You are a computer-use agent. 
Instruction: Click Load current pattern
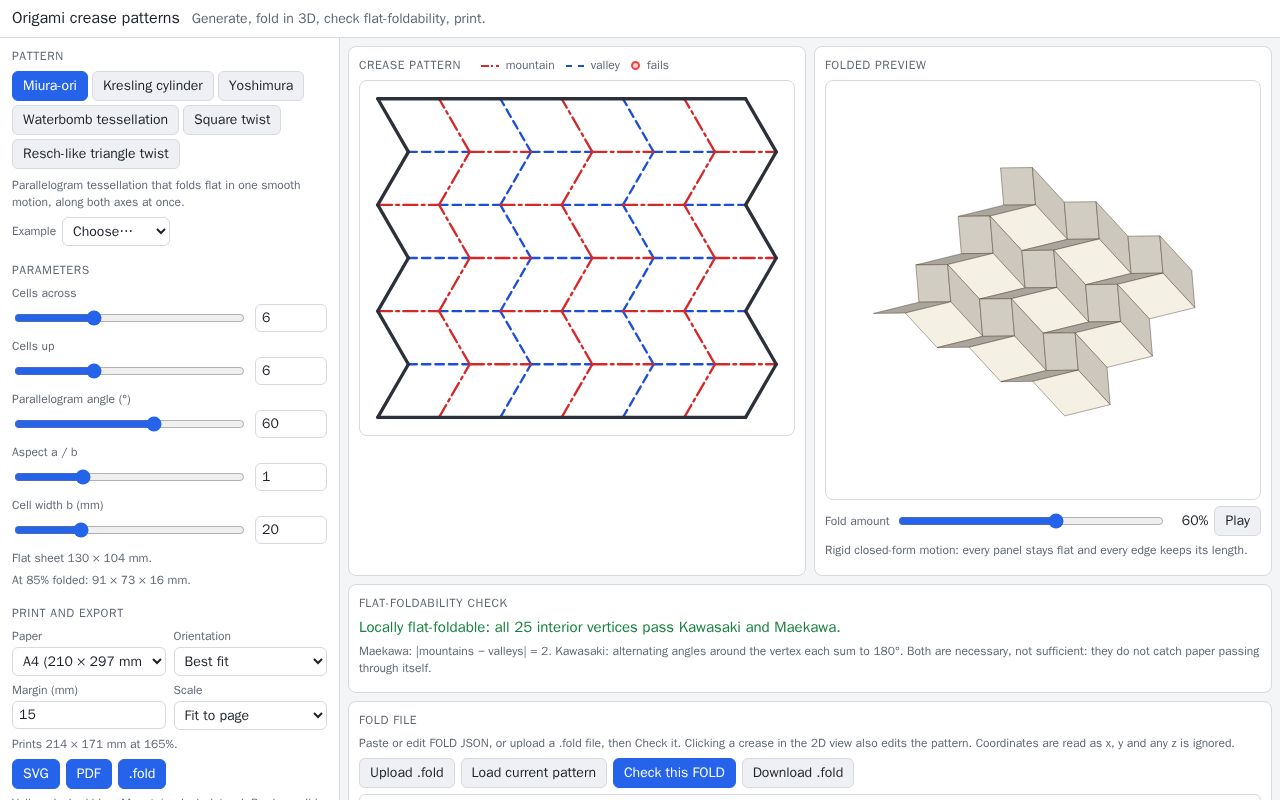tap(534, 773)
